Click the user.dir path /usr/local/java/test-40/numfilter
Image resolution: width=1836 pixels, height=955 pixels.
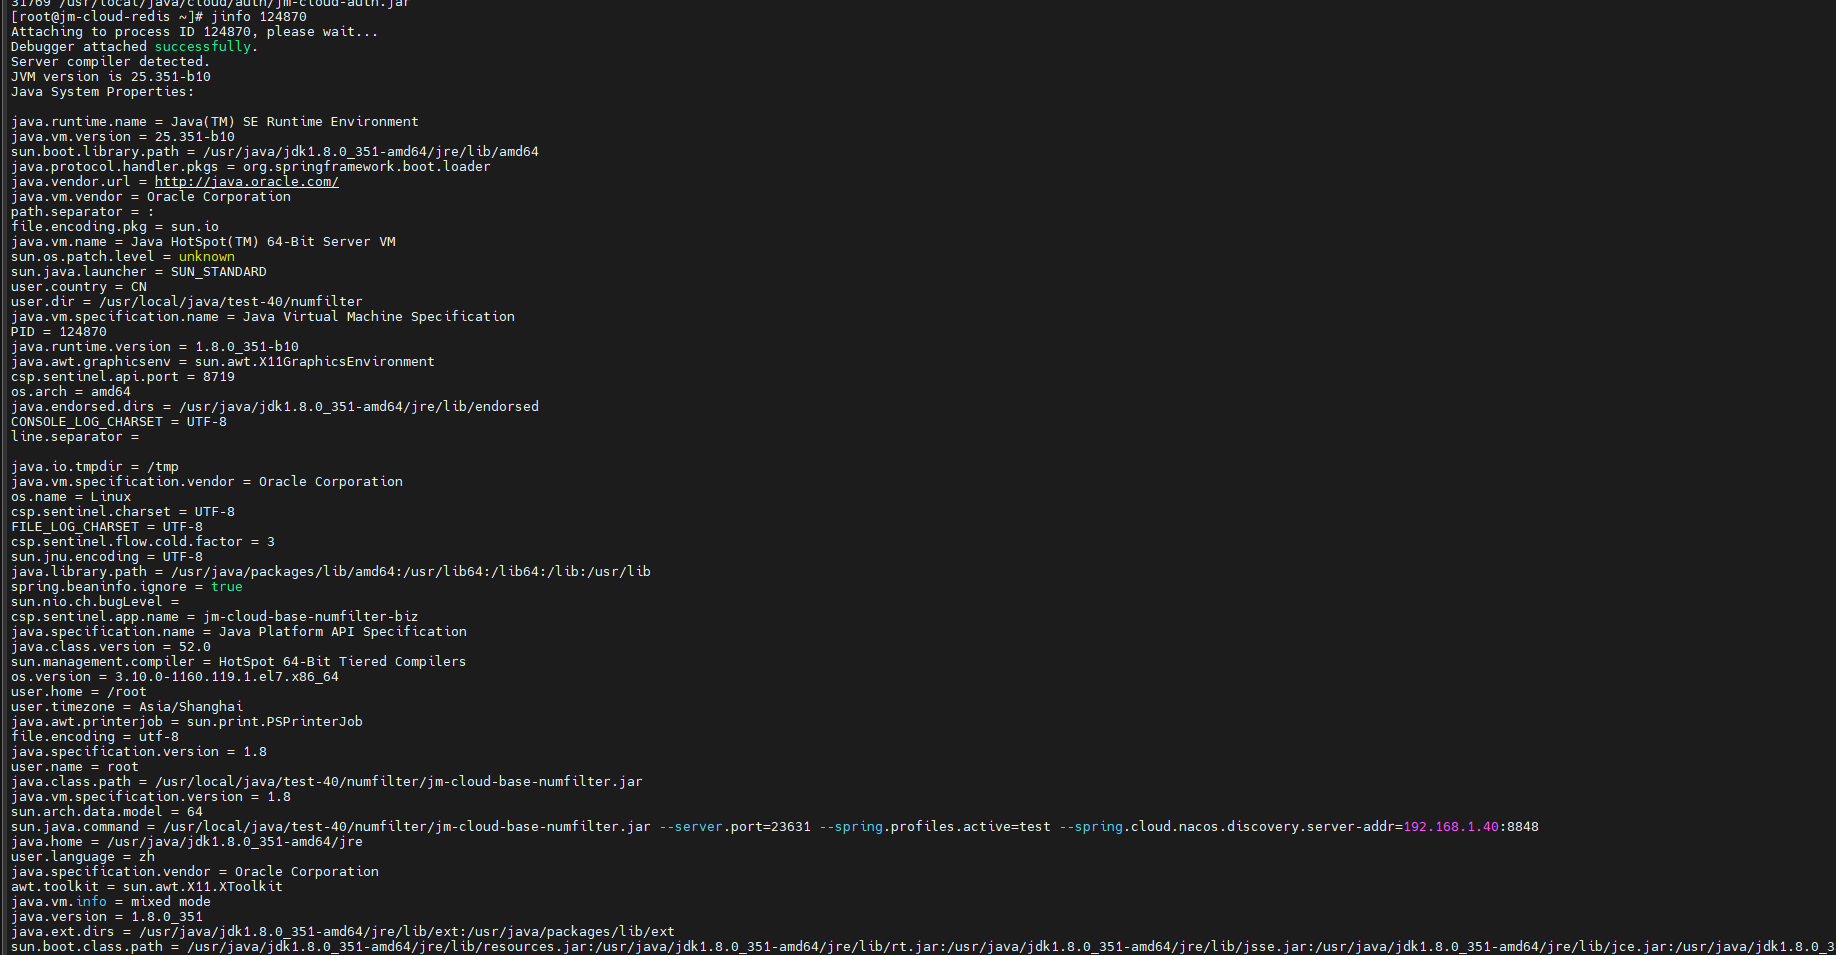click(230, 302)
